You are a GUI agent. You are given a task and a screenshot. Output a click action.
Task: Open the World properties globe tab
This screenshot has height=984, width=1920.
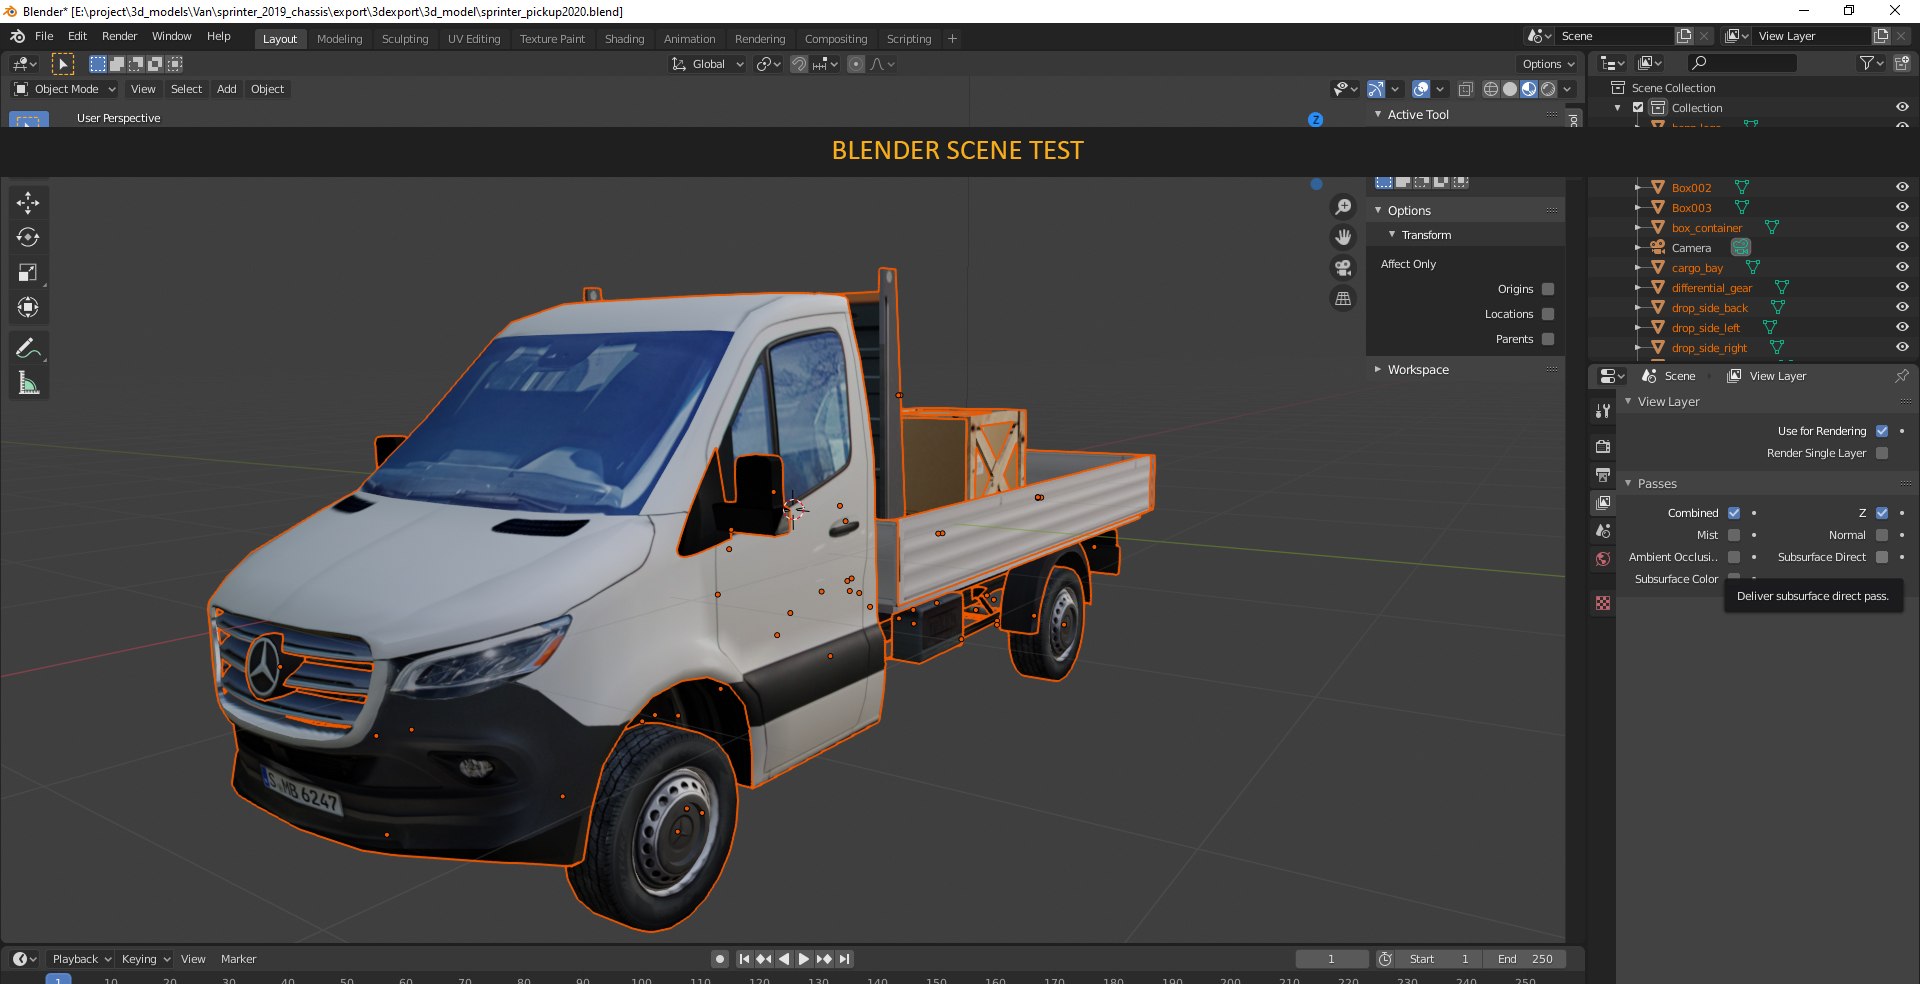1603,559
